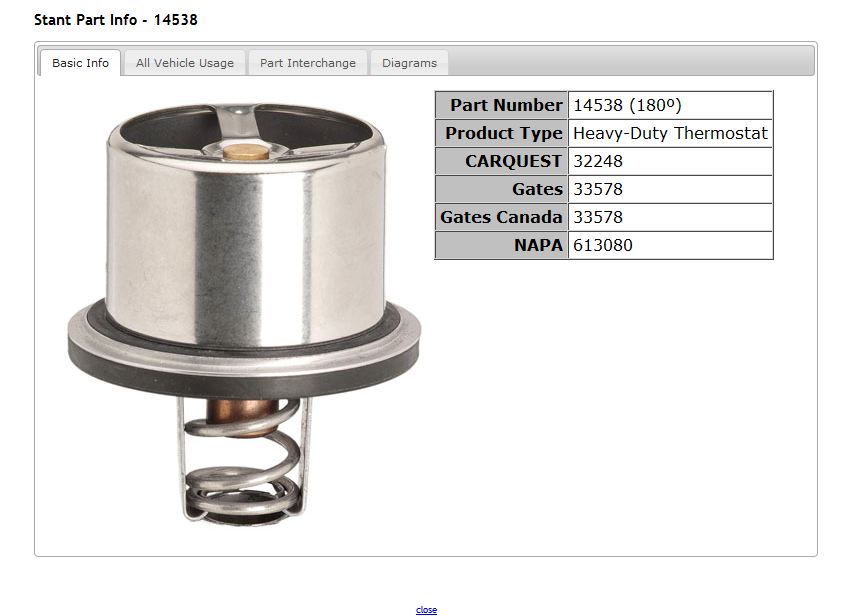The height and width of the screenshot is (616, 855).
Task: Click the close link at the bottom
Action: click(426, 610)
